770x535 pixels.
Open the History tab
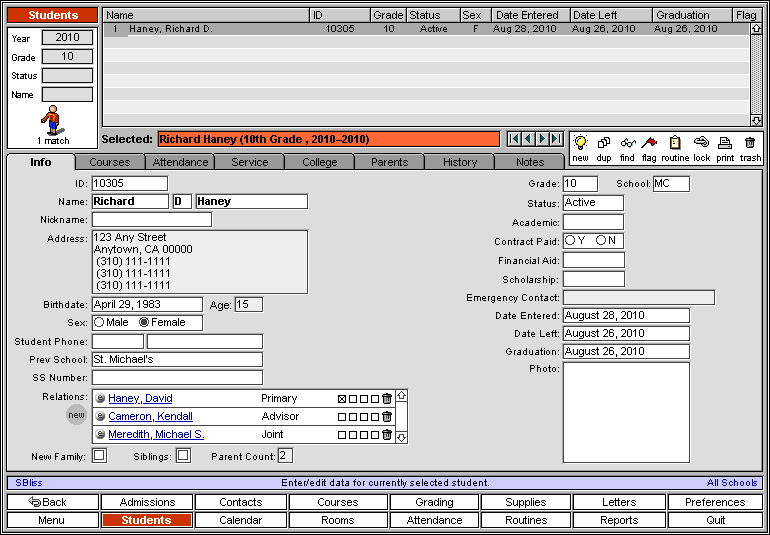pyautogui.click(x=460, y=162)
